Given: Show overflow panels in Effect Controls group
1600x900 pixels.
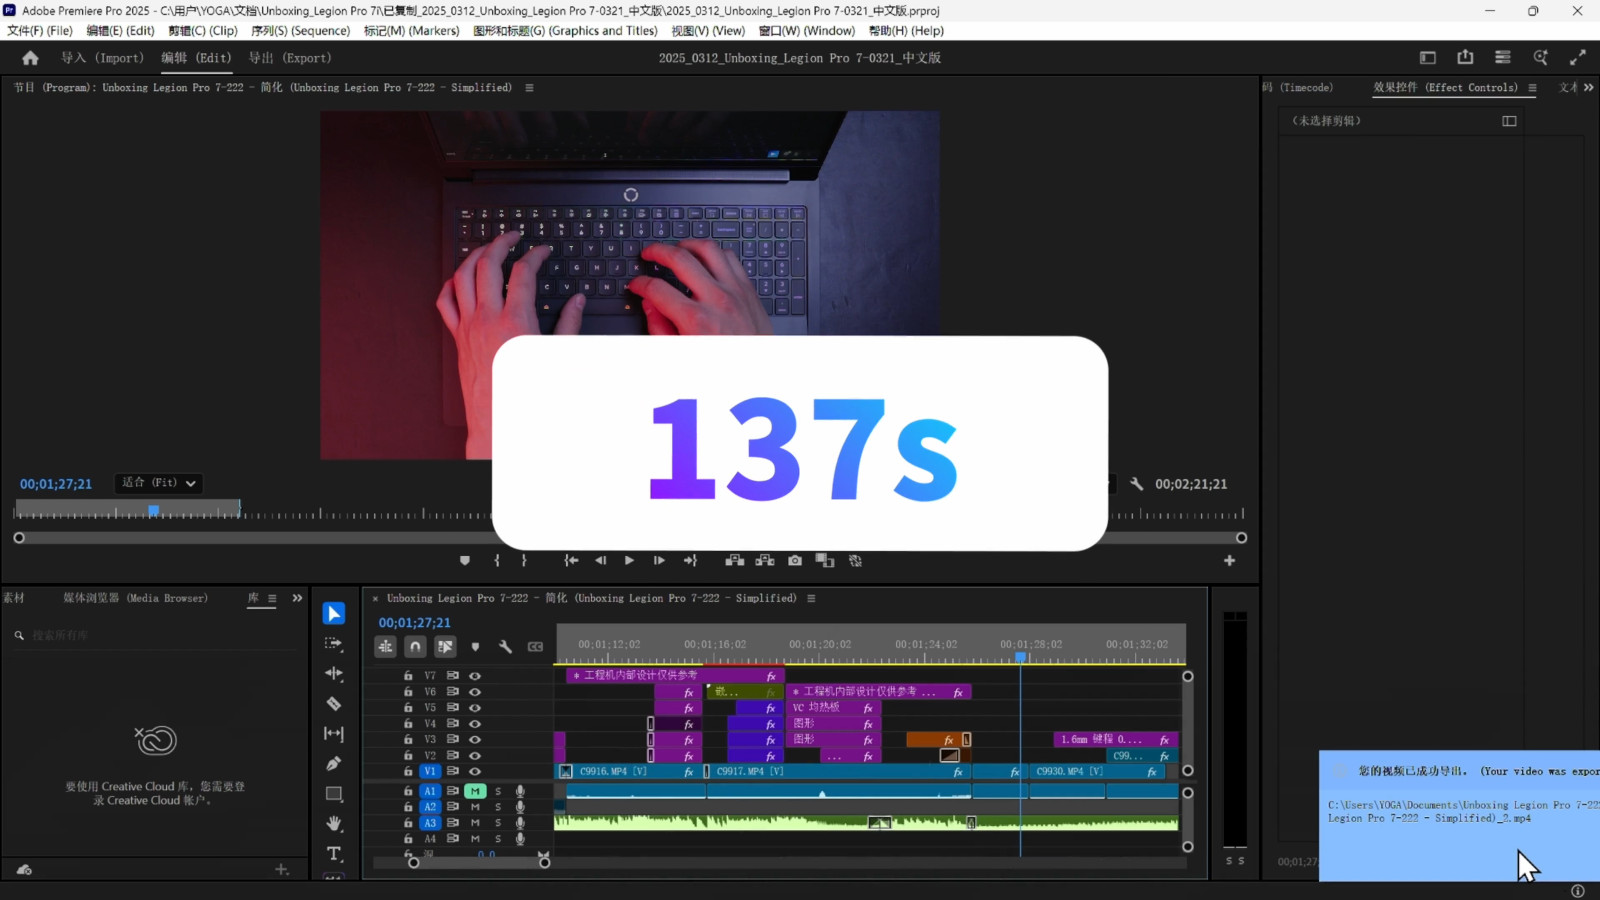Looking at the screenshot, I should [x=1589, y=88].
